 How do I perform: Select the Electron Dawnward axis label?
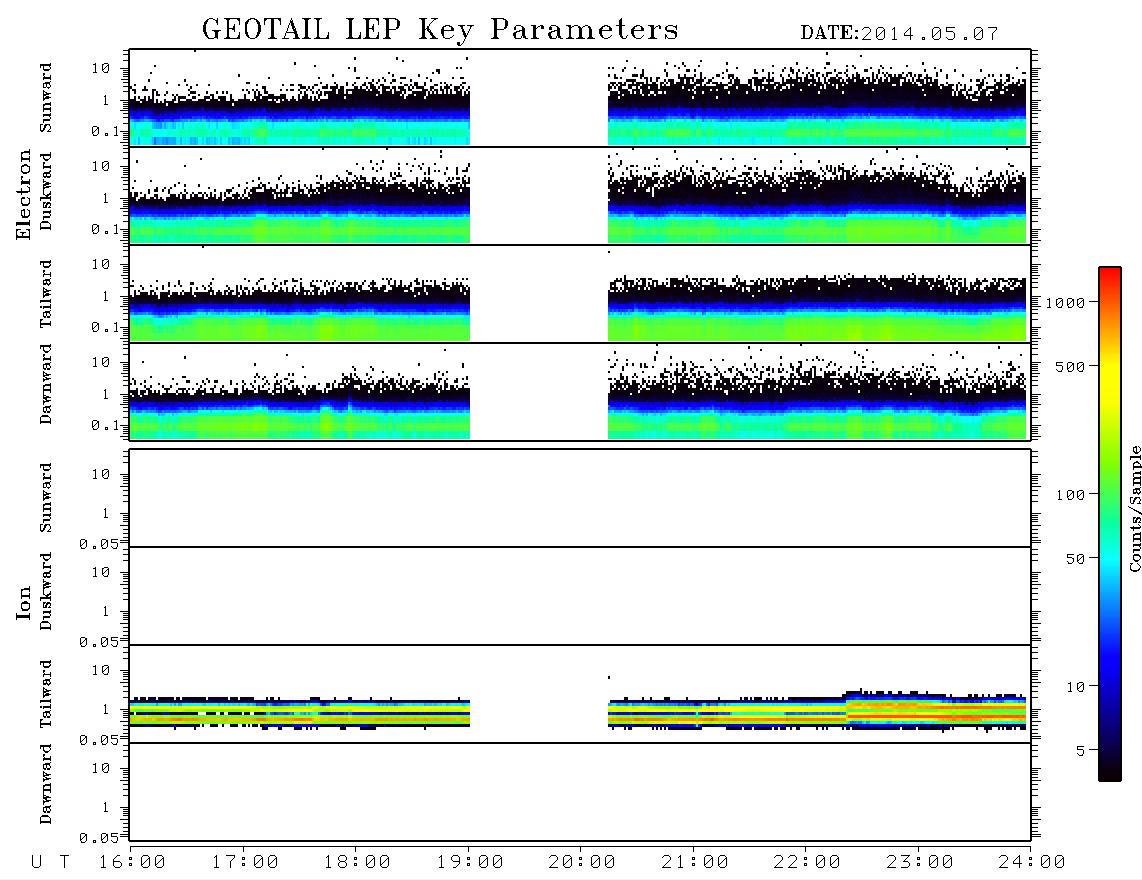[x=46, y=385]
